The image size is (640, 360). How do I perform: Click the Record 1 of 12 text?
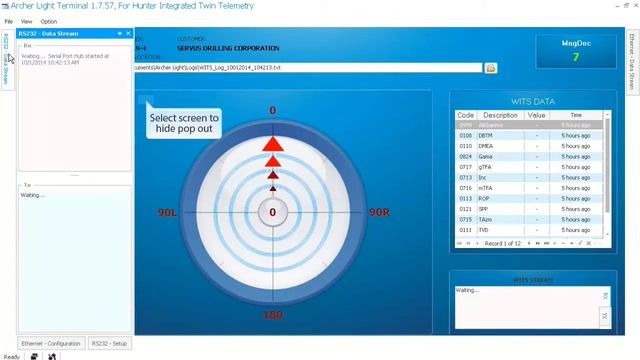point(503,243)
